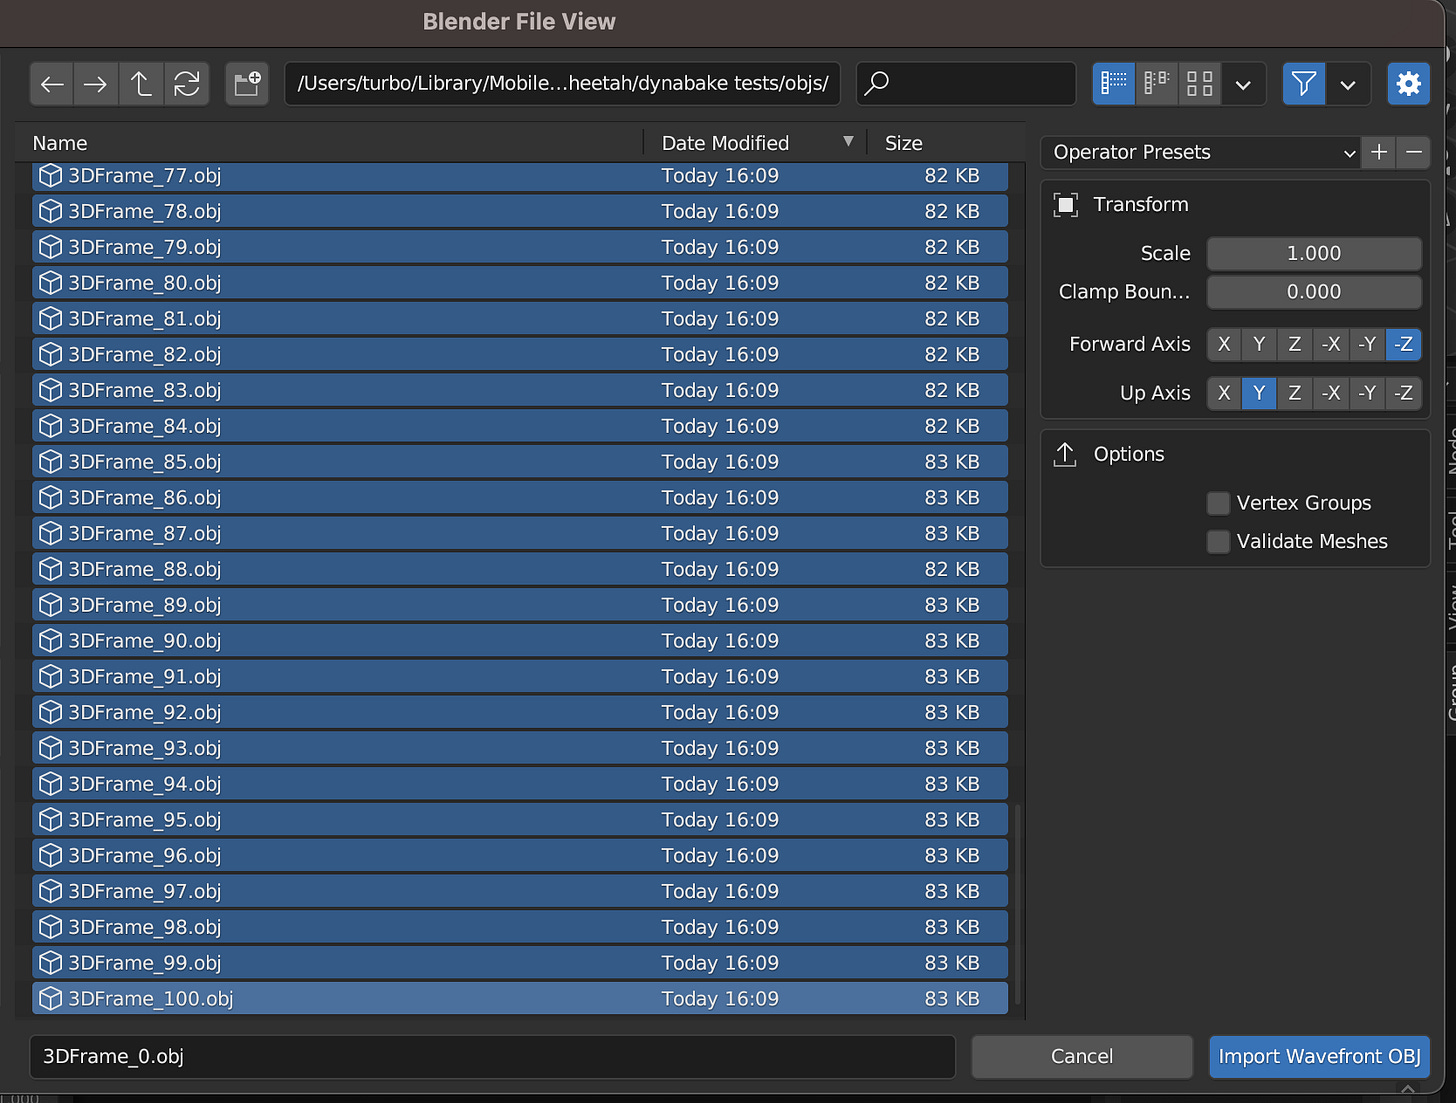
Task: Set Forward Axis to Y
Action: [x=1259, y=344]
